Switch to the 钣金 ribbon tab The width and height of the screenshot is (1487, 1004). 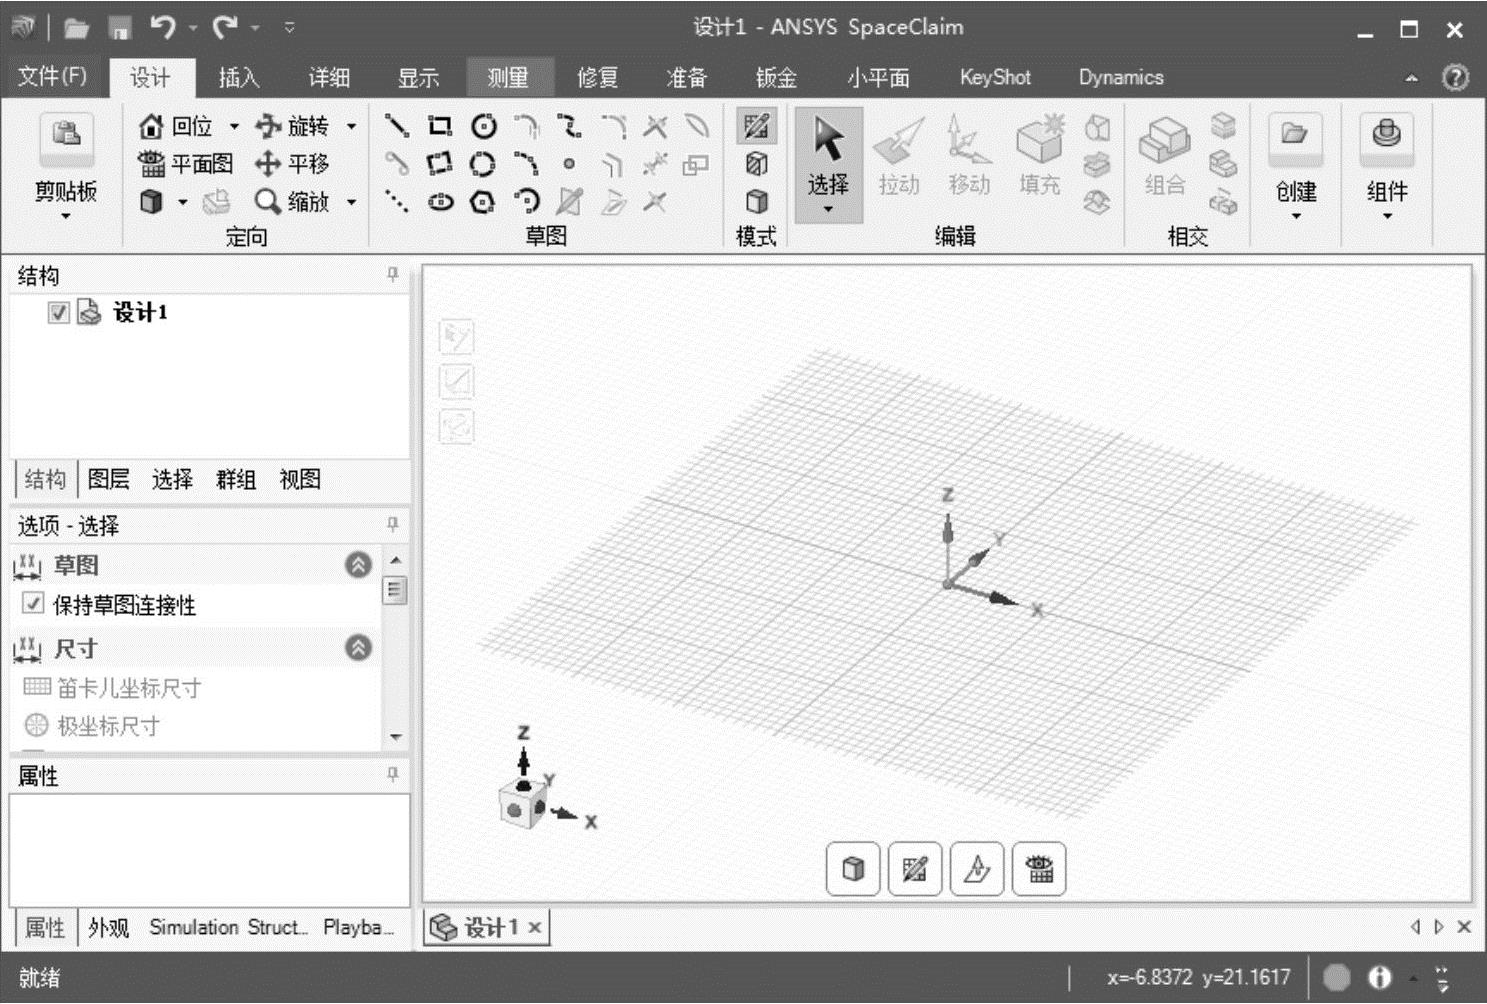click(x=776, y=78)
